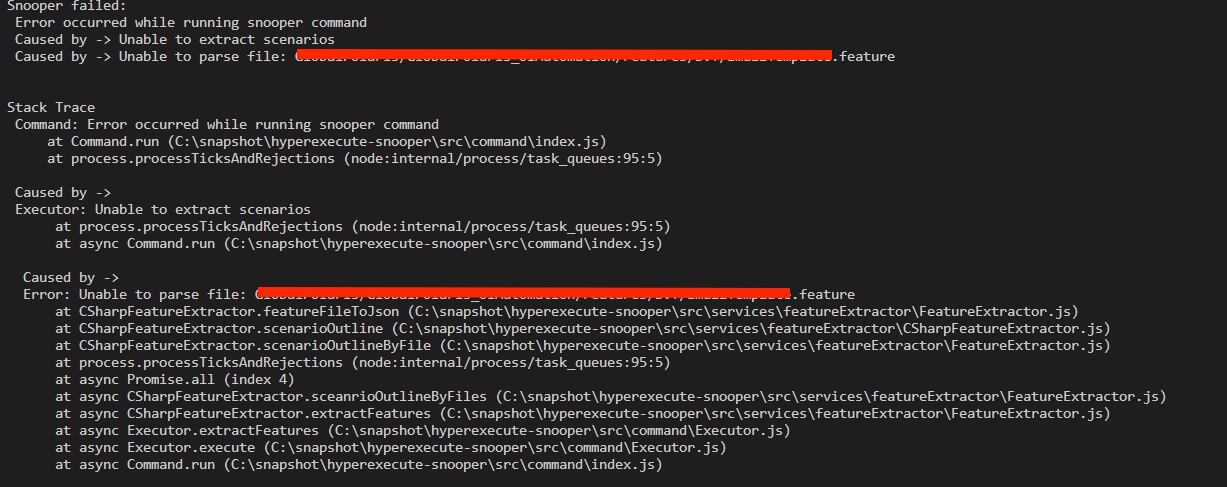Screen dimensions: 1227x487
Task: Click "Command: Error occurred while running snooper" line
Action: click(227, 124)
